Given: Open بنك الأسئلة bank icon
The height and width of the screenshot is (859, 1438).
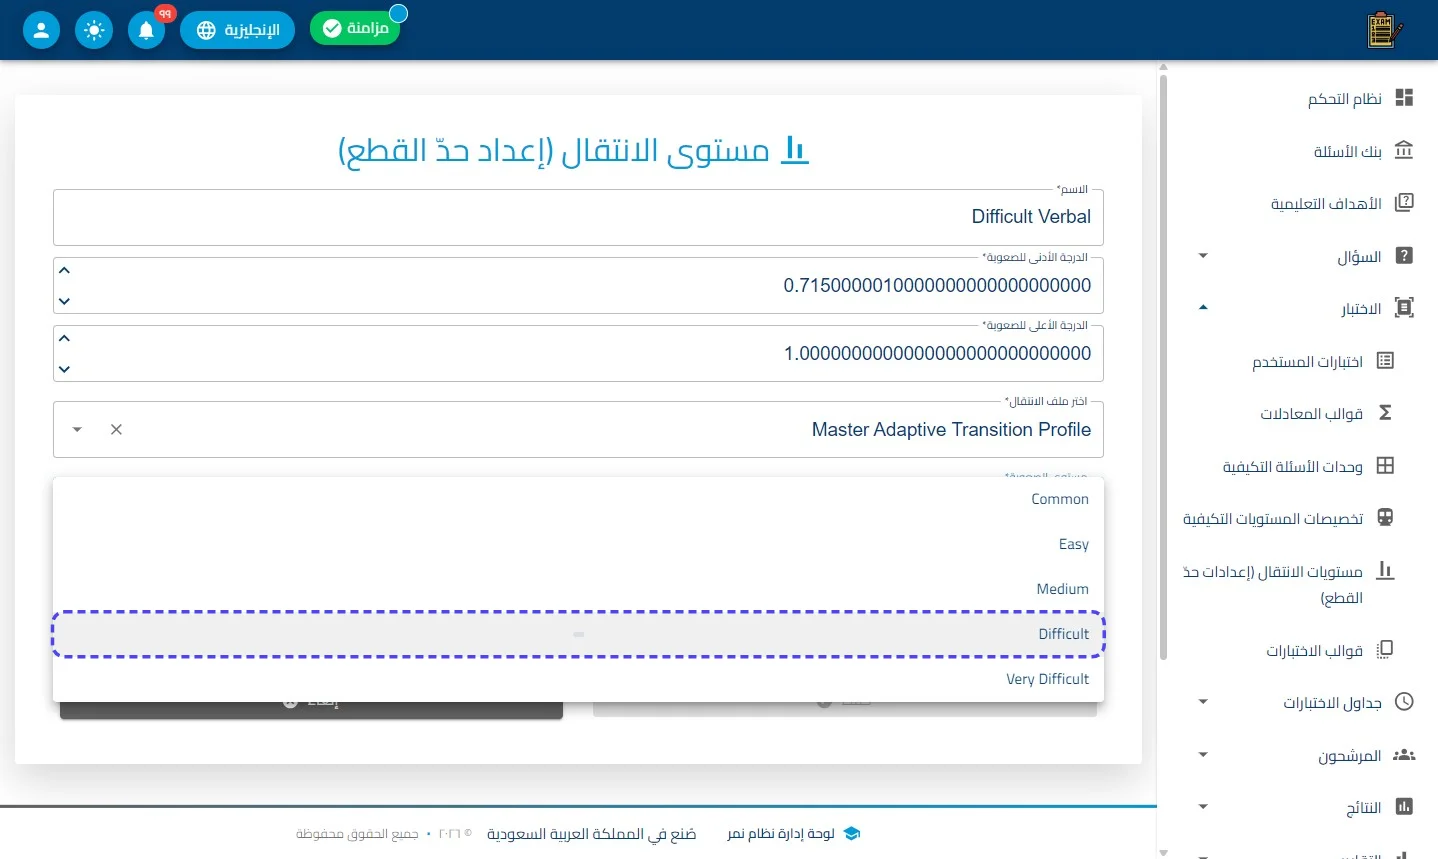Looking at the screenshot, I should click(1404, 150).
